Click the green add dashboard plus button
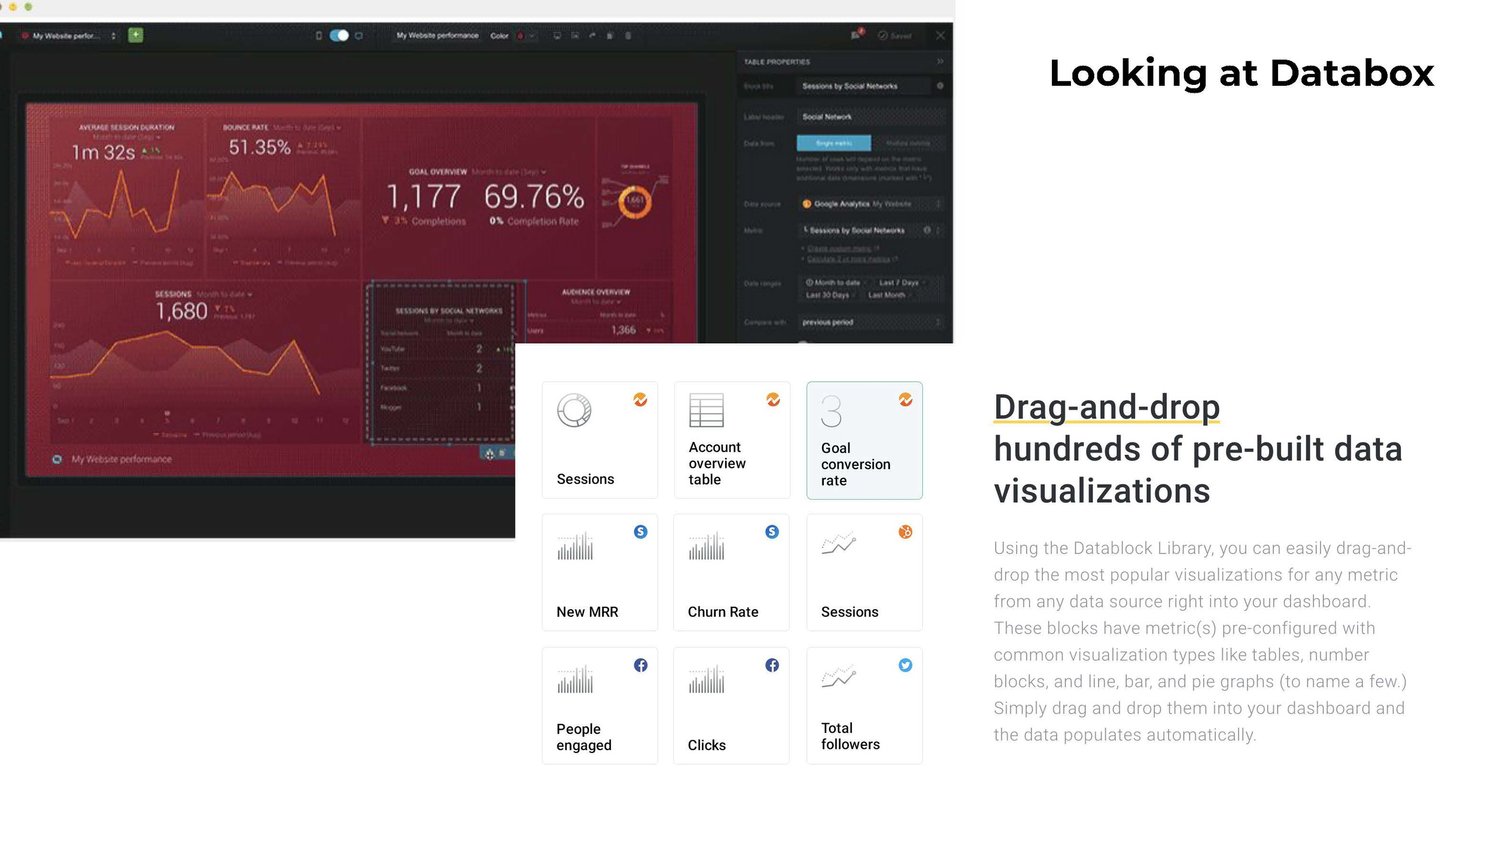The image size is (1500, 844). 136,35
